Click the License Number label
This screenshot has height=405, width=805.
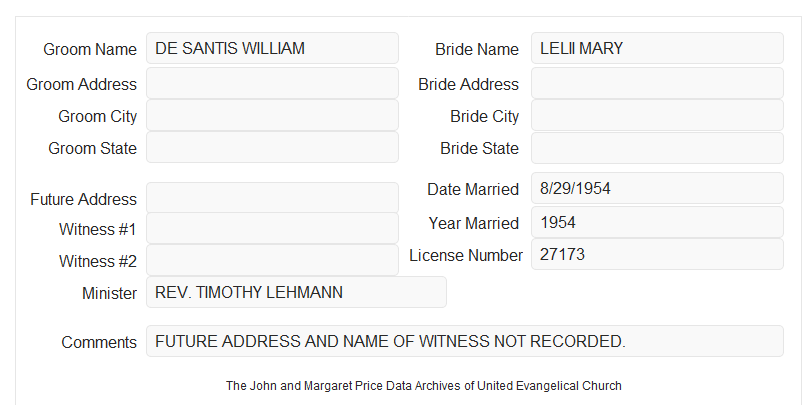coord(466,255)
